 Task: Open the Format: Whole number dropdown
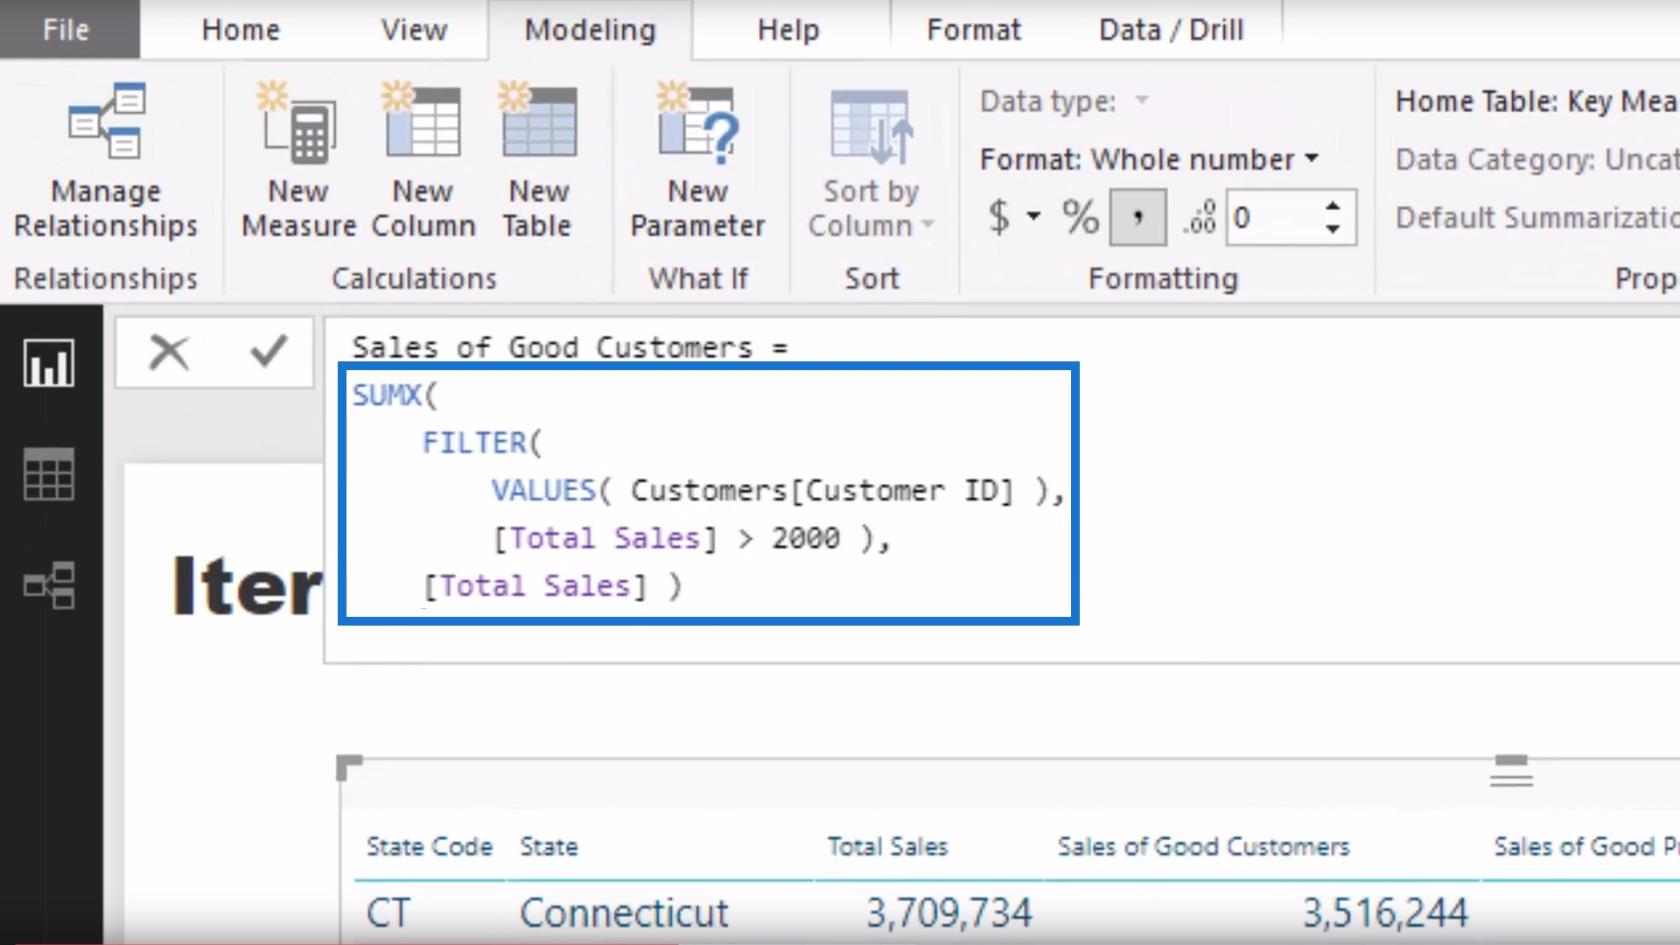(x=1149, y=159)
